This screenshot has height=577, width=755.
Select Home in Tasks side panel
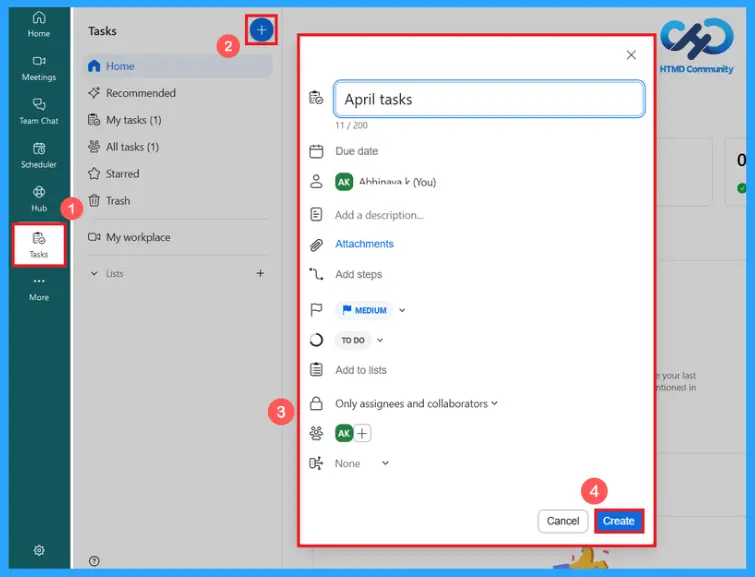(178, 66)
